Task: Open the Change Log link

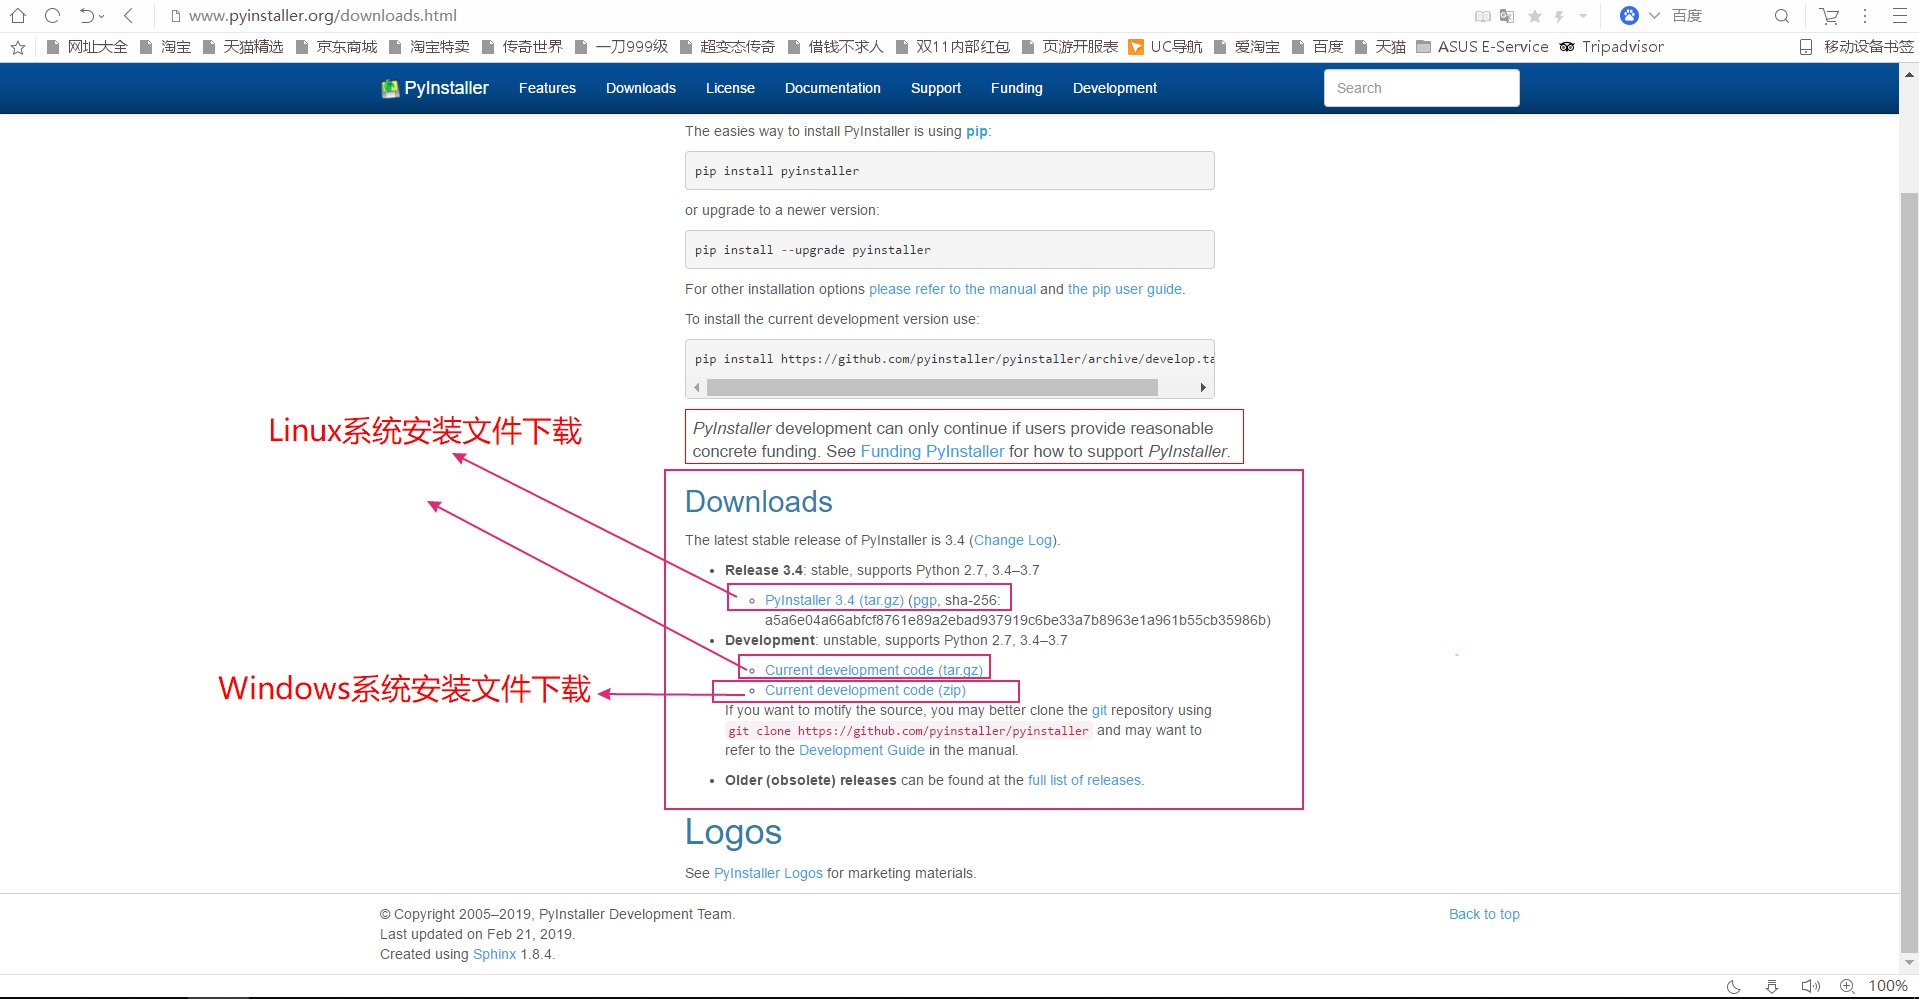Action: [1013, 540]
